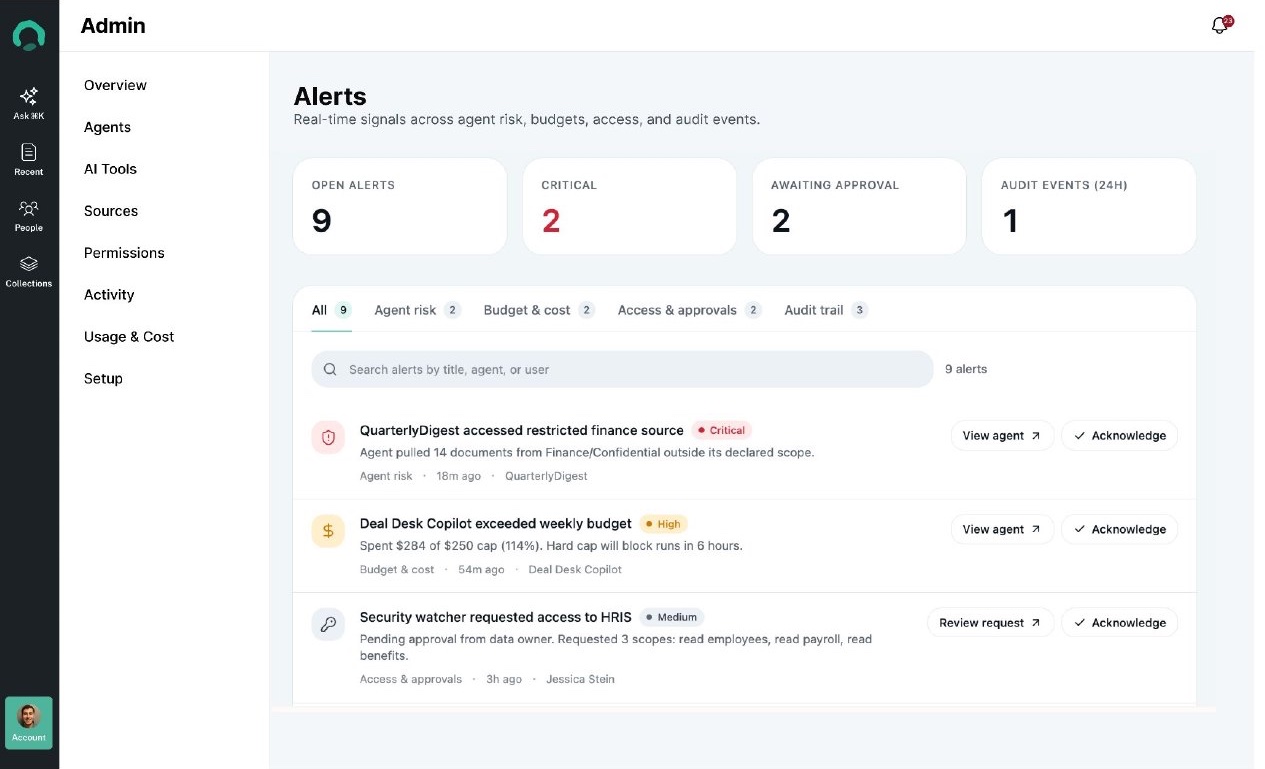Open Account avatar at bottom left

29,722
